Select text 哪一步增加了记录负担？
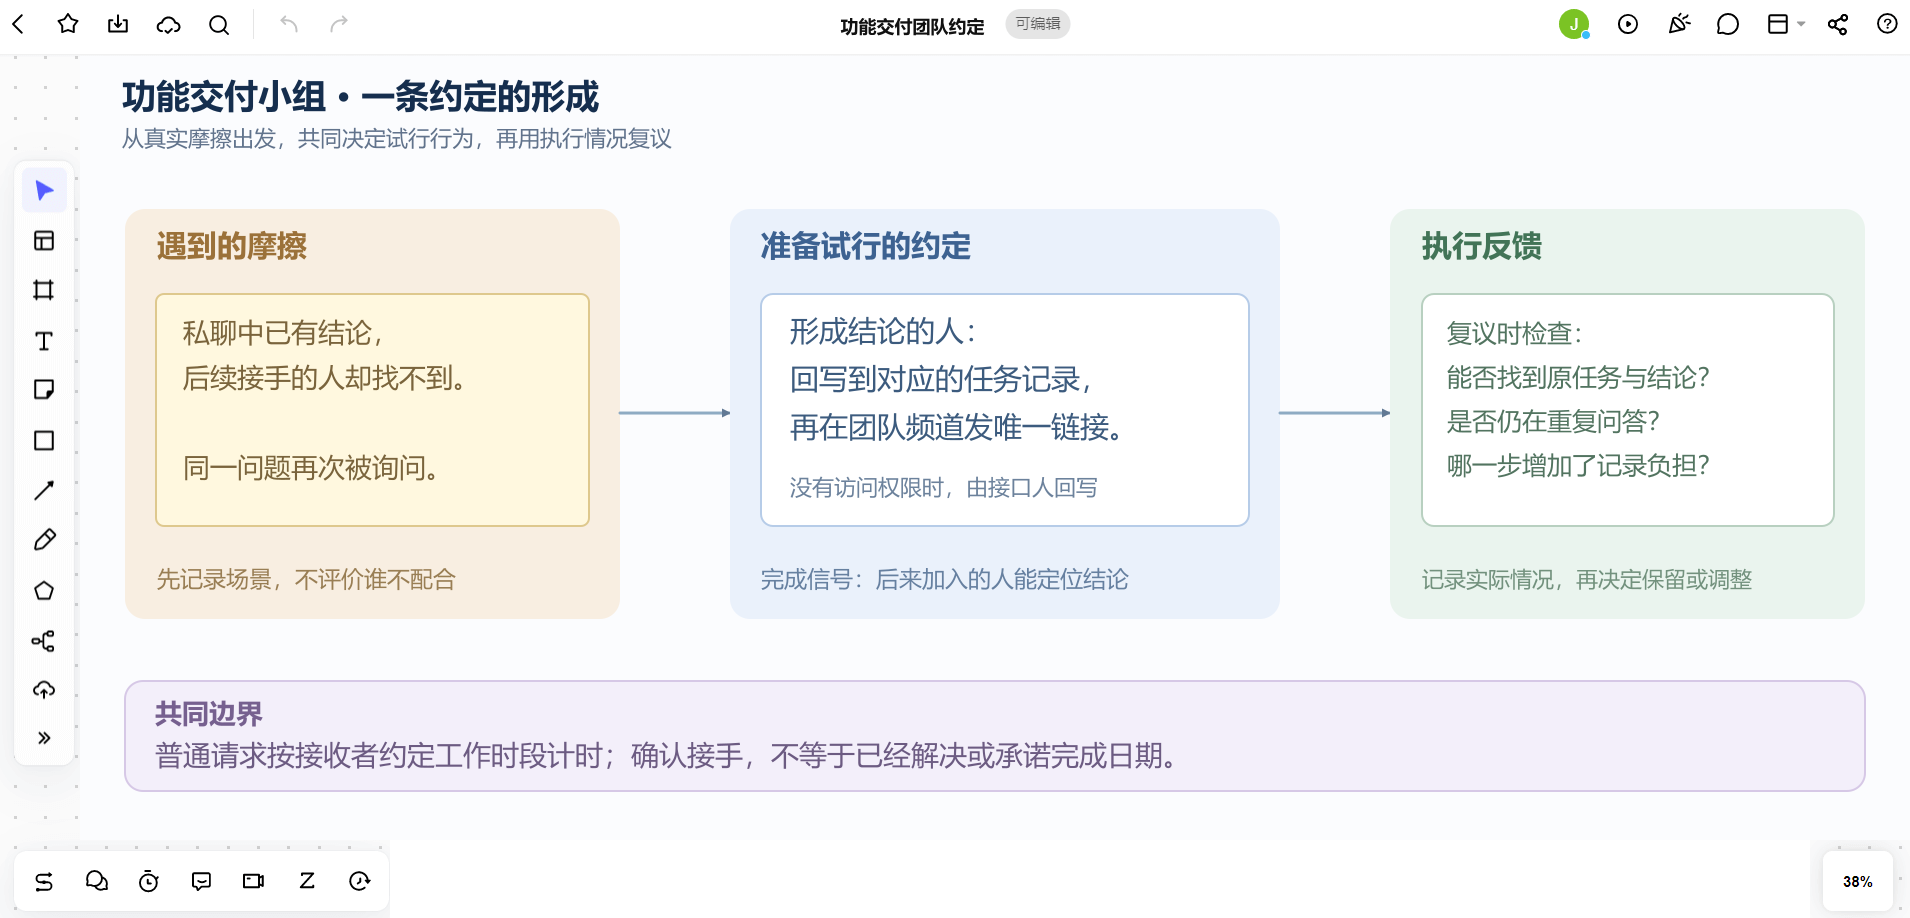This screenshot has height=918, width=1910. pyautogui.click(x=1578, y=465)
